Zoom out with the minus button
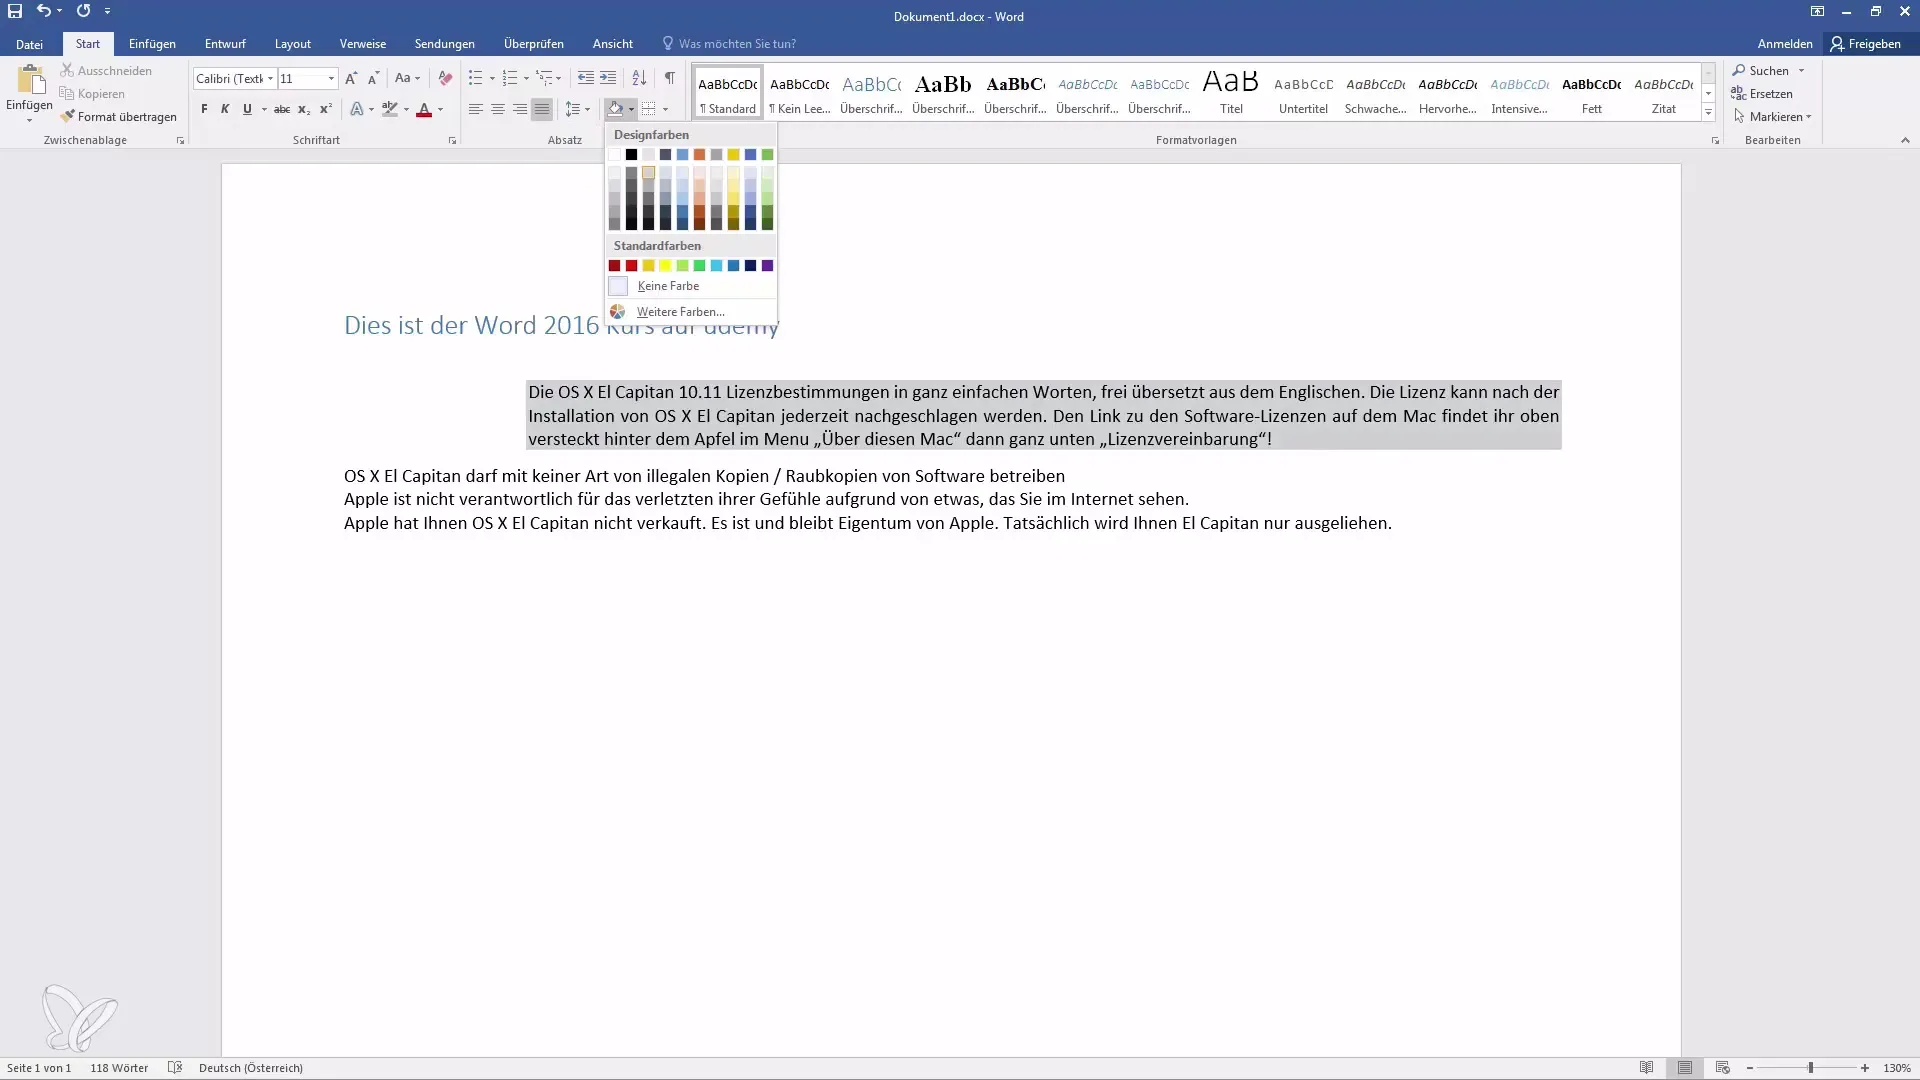Screen dimensions: 1920x1080 pos(1750,1068)
